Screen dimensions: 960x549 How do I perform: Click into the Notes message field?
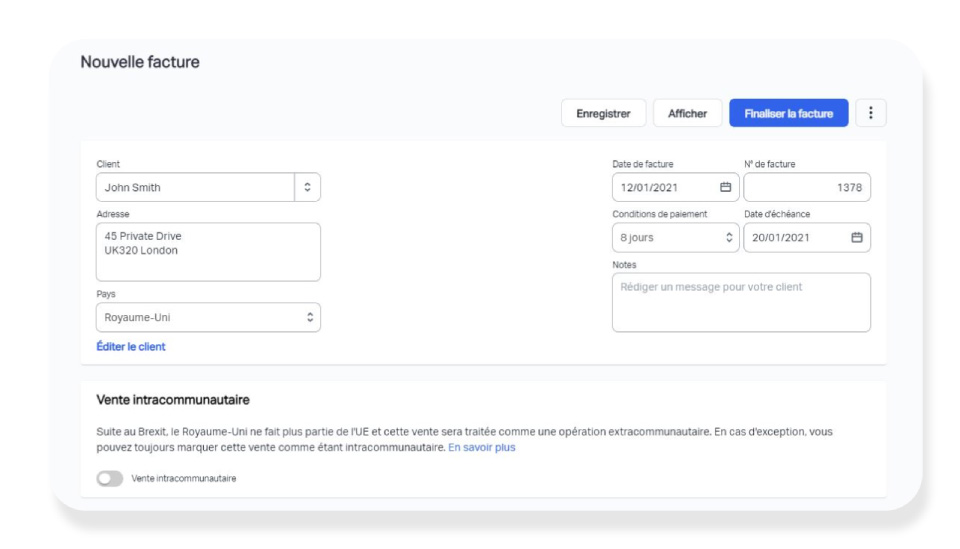click(741, 302)
